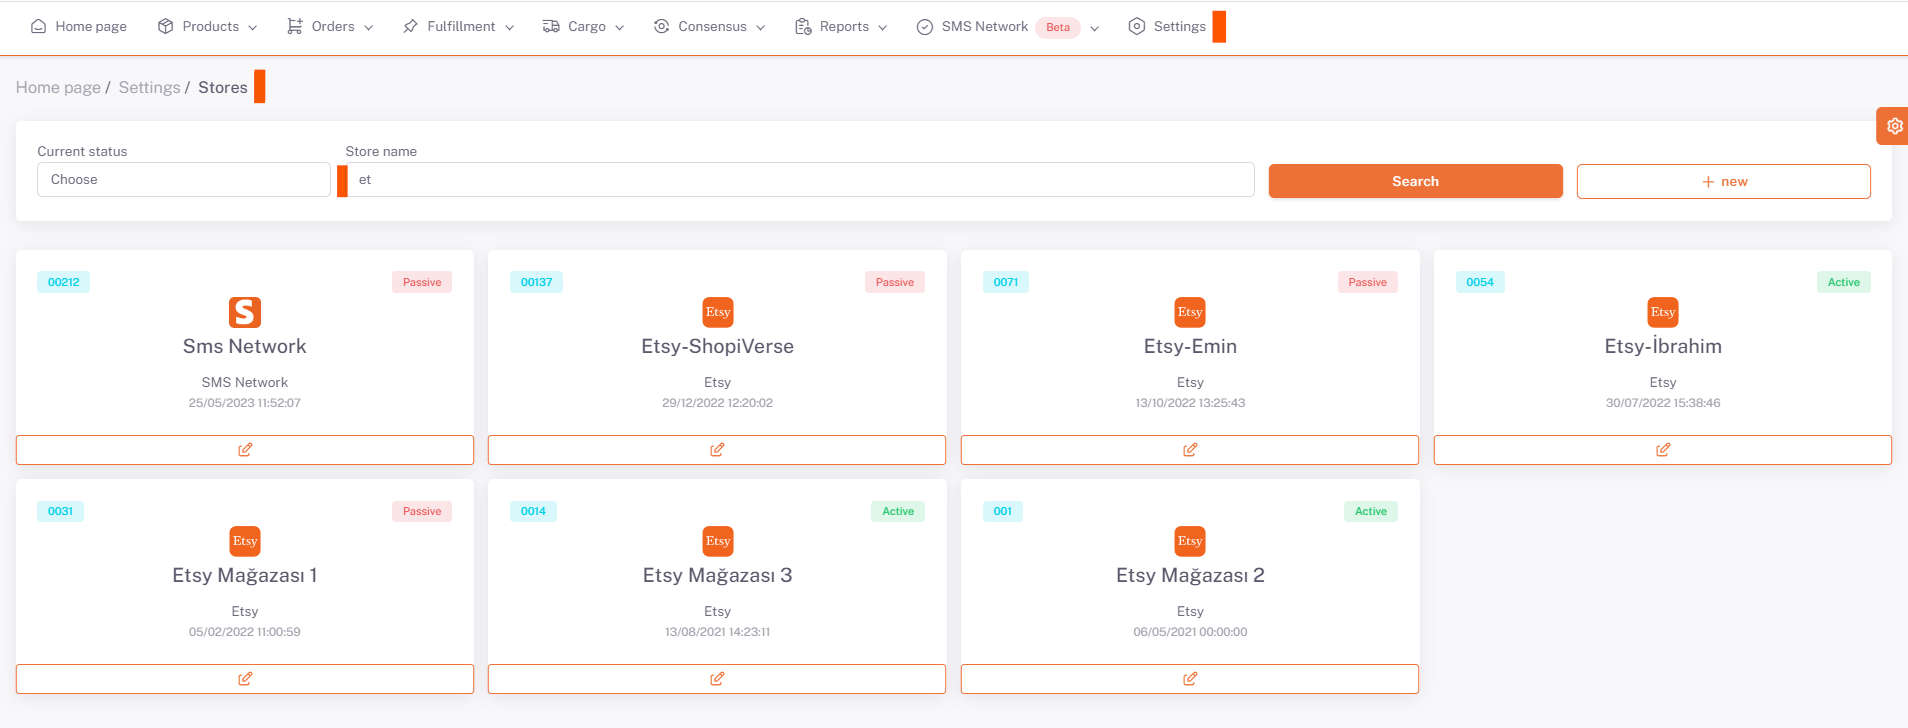Click the Consensus icon in navbar
The image size is (1908, 728).
pos(661,27)
